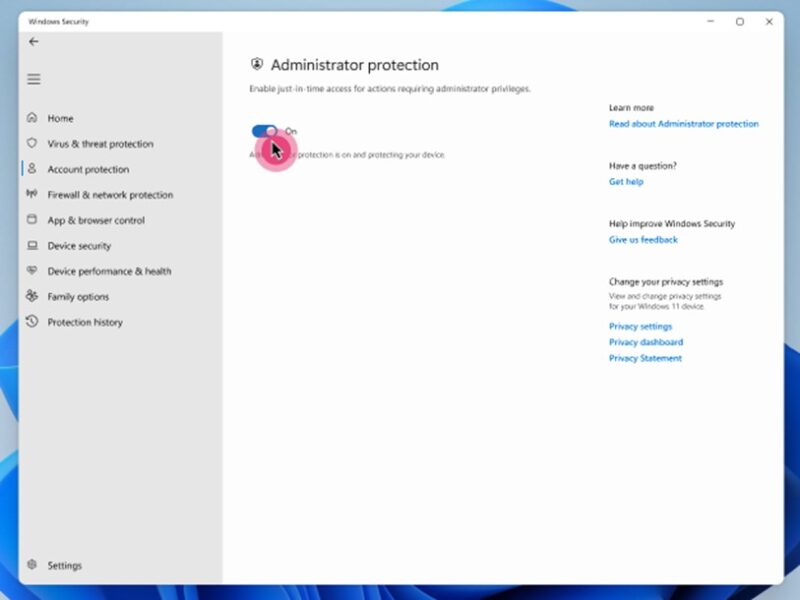Navigate to Home in the sidebar
800x600 pixels.
[59, 118]
